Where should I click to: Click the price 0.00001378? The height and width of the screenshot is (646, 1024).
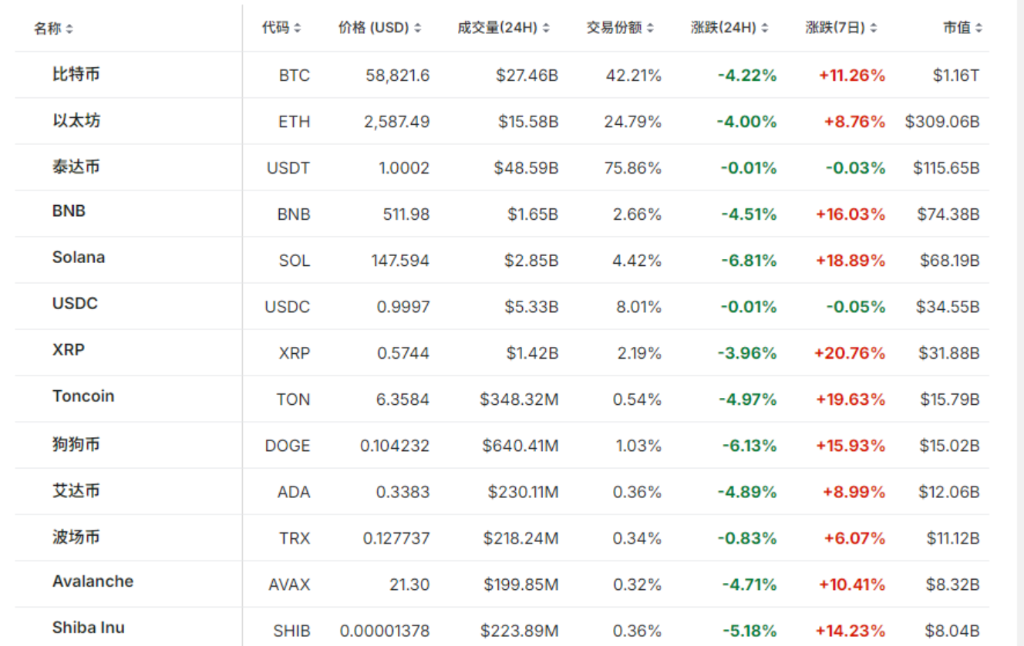pyautogui.click(x=385, y=632)
